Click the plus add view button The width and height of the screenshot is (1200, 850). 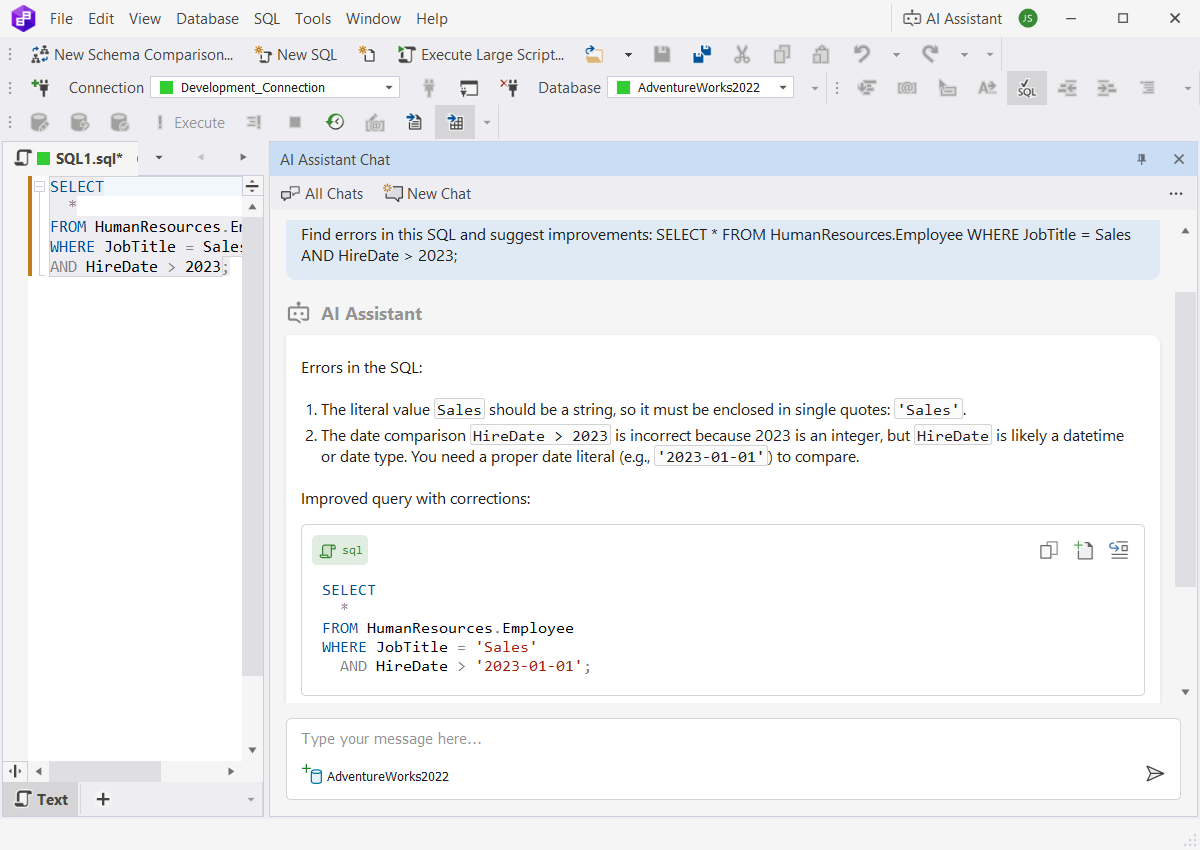pos(103,799)
